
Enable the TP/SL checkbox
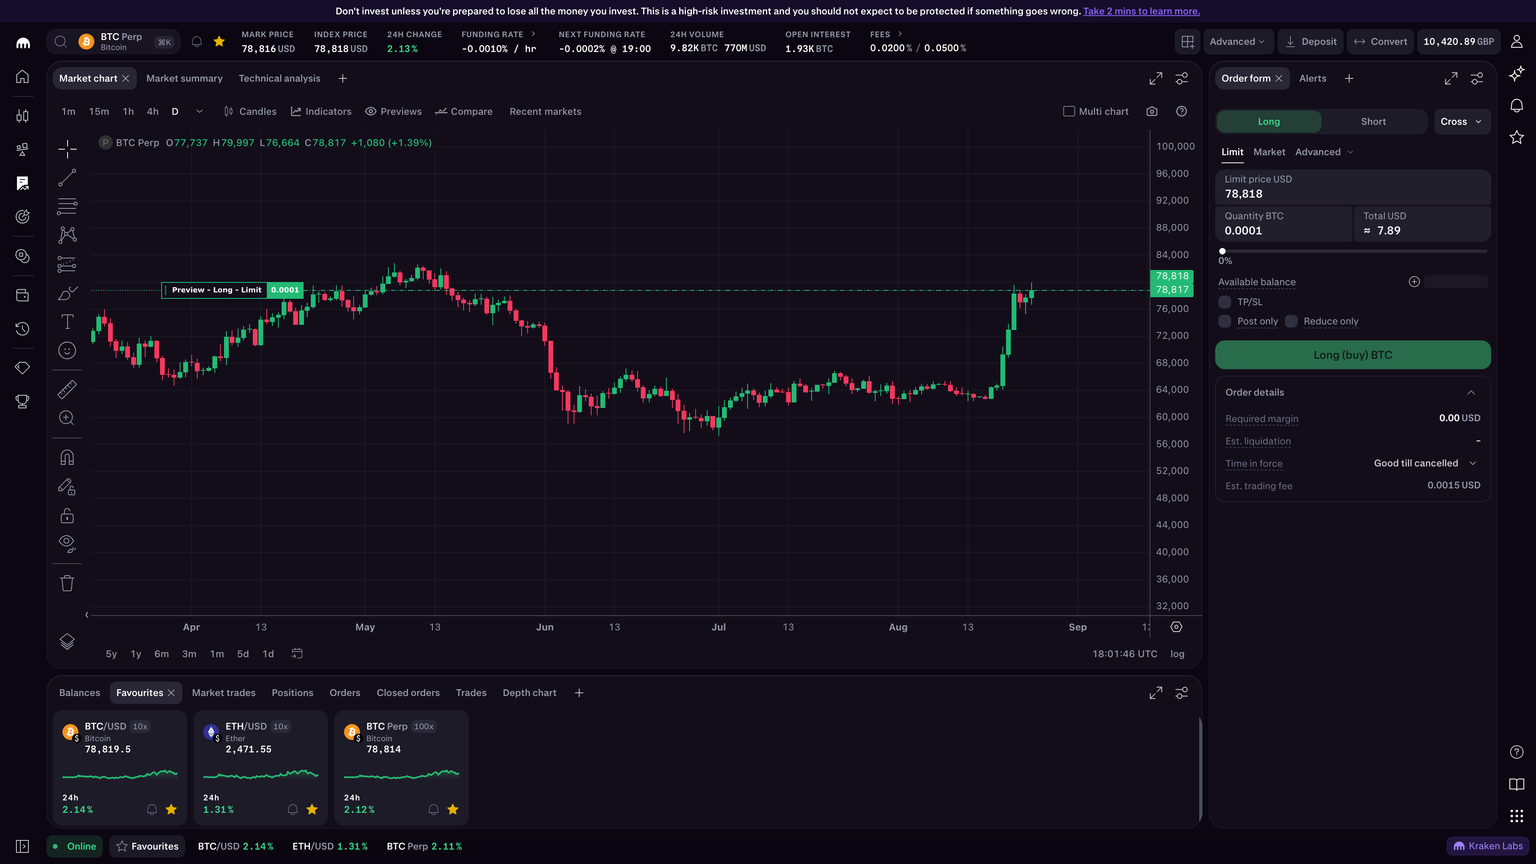point(1224,302)
